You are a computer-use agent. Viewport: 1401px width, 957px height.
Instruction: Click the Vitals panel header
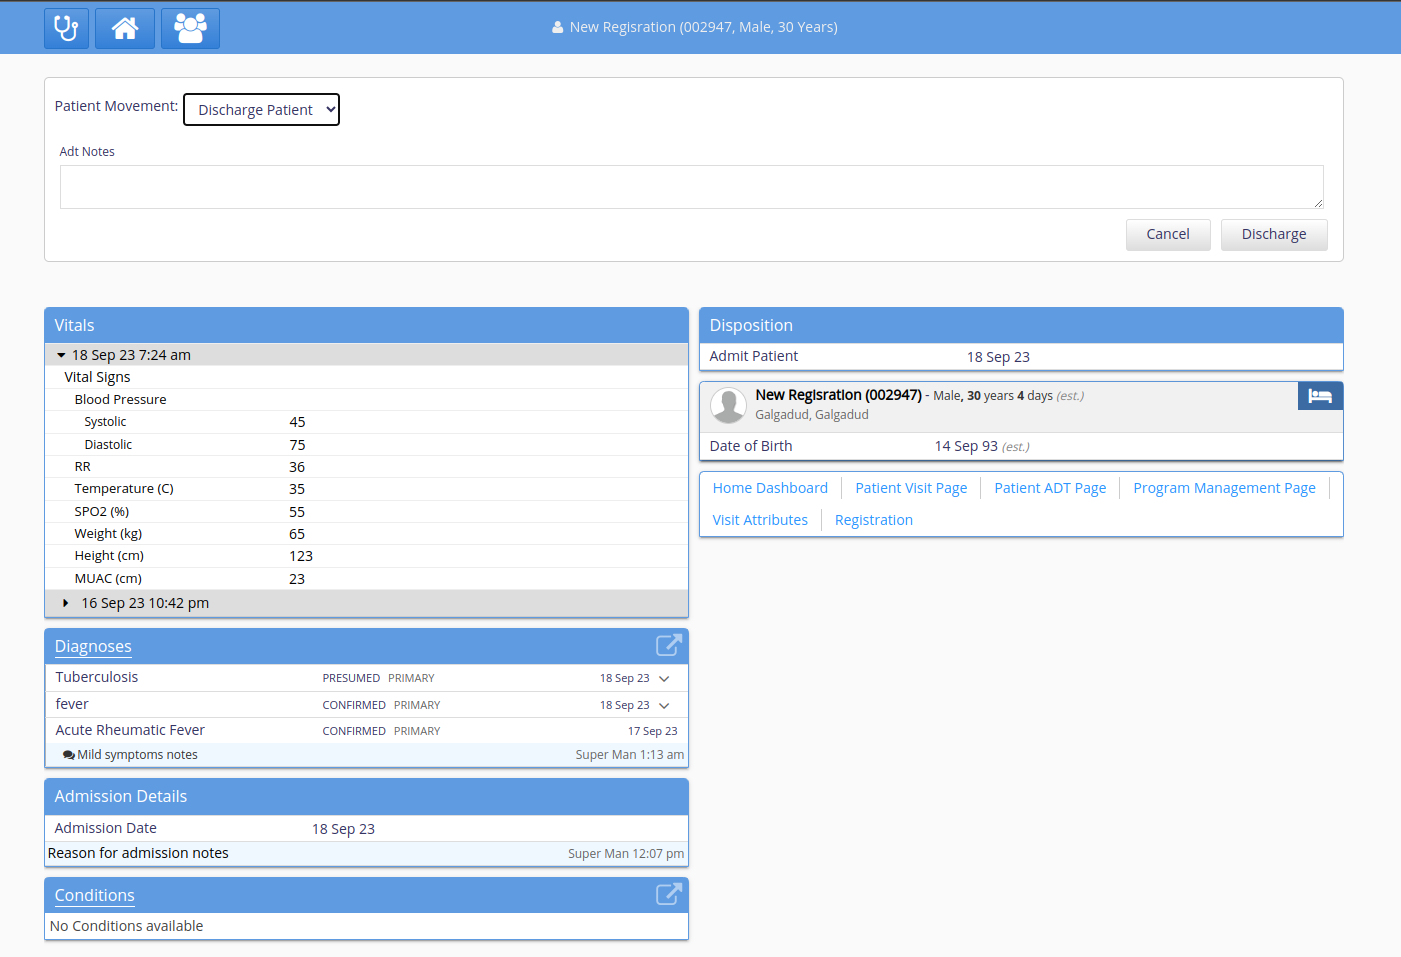tap(366, 325)
